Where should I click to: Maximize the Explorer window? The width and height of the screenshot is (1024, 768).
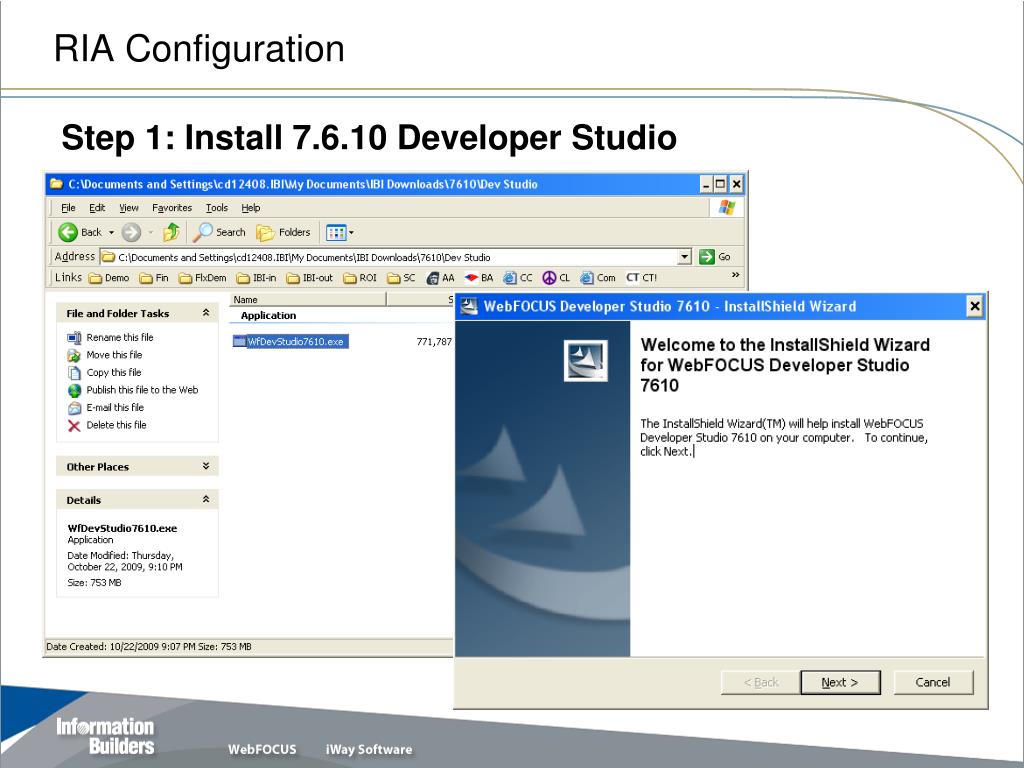click(720, 184)
